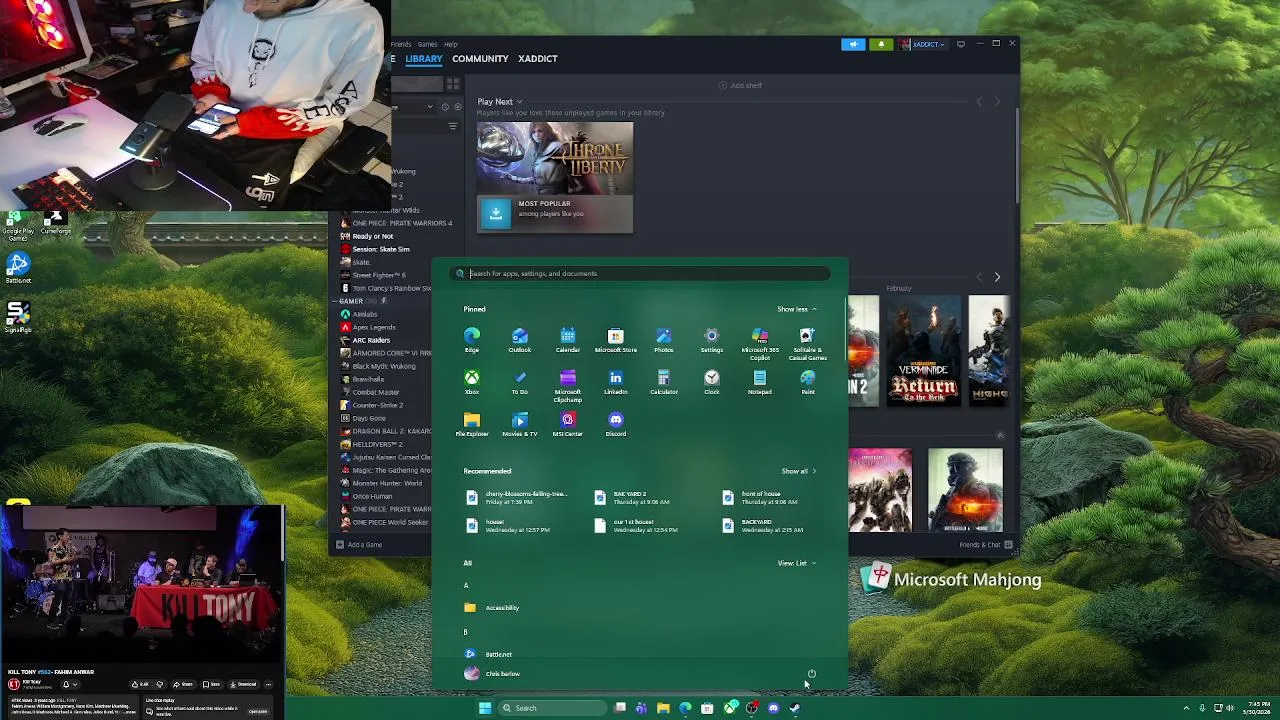Open MSI Center pinned app
The height and width of the screenshot is (720, 1280).
coord(568,424)
